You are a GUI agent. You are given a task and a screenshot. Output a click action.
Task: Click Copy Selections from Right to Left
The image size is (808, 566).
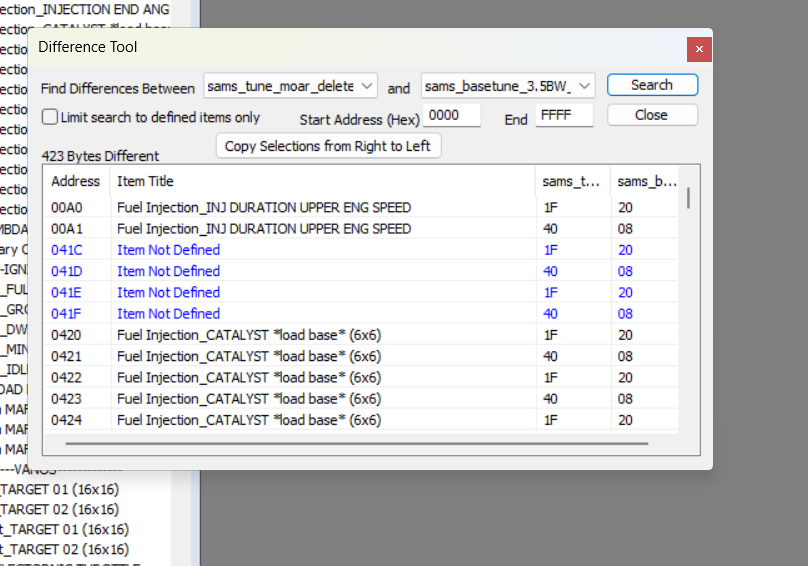click(x=328, y=146)
